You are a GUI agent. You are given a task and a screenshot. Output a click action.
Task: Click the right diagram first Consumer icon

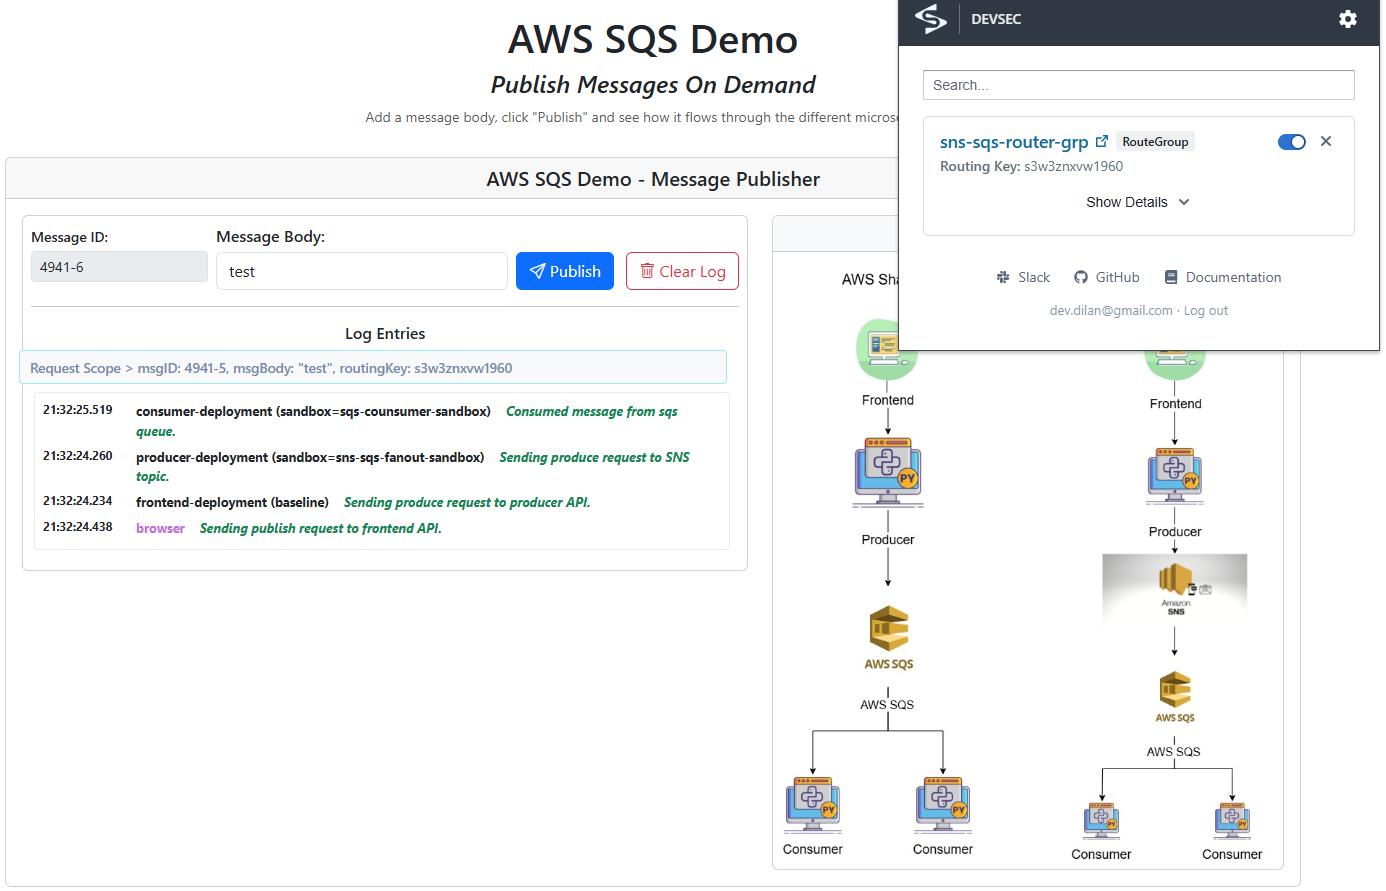pos(1101,821)
